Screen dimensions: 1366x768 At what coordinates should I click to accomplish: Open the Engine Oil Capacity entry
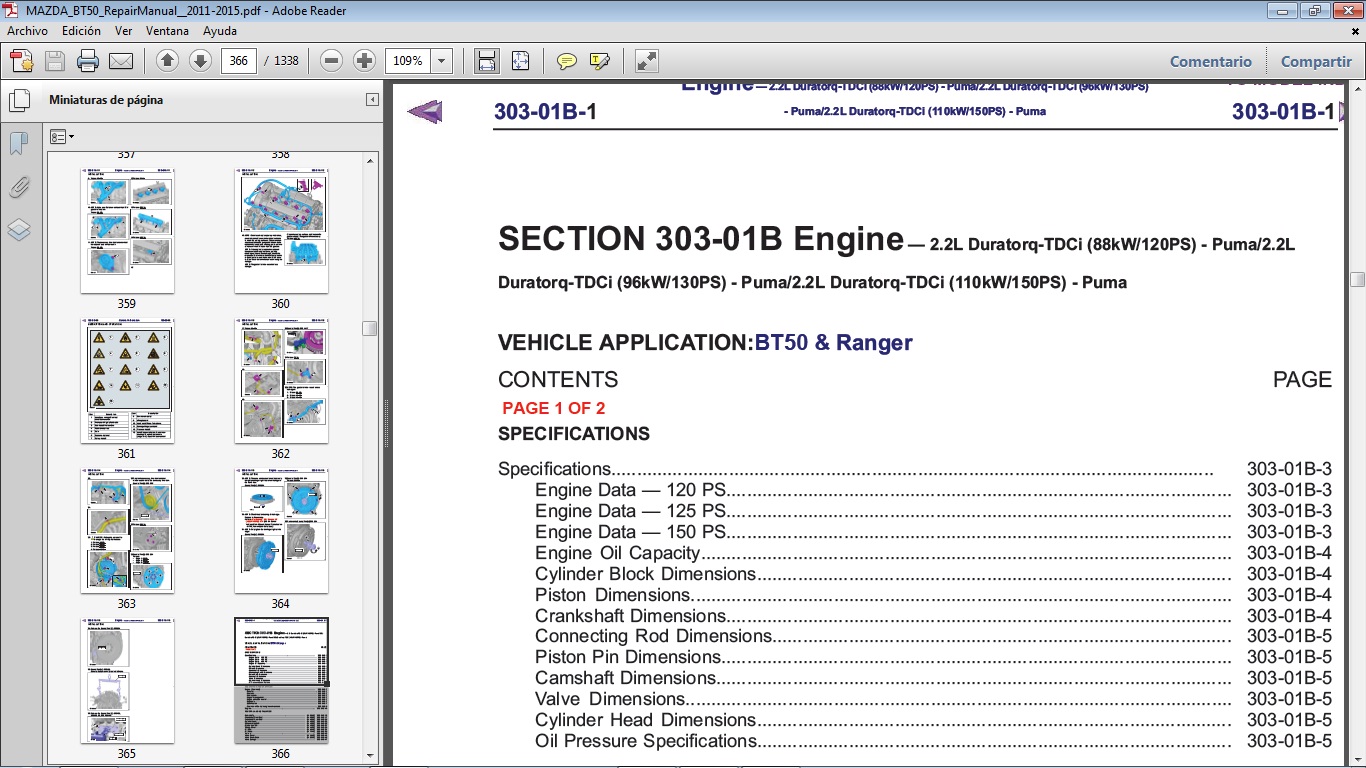[933, 553]
